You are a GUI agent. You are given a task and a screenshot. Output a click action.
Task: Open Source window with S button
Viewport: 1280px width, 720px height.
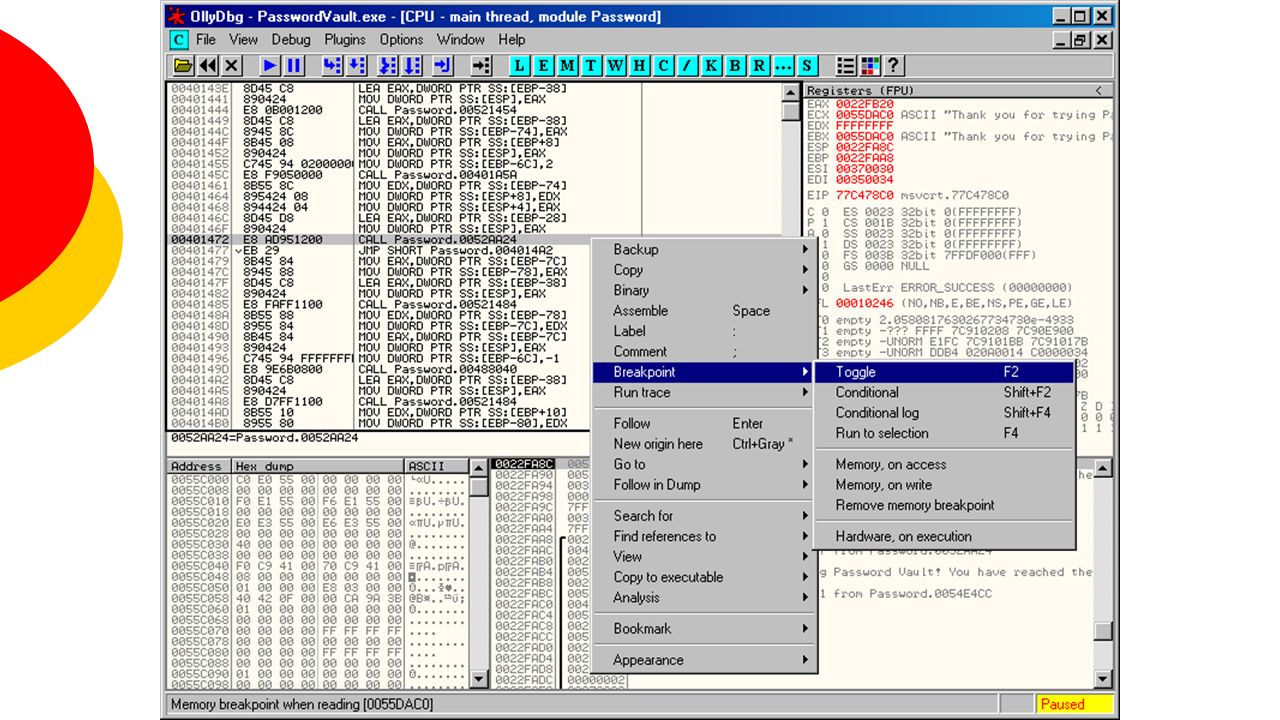(807, 66)
